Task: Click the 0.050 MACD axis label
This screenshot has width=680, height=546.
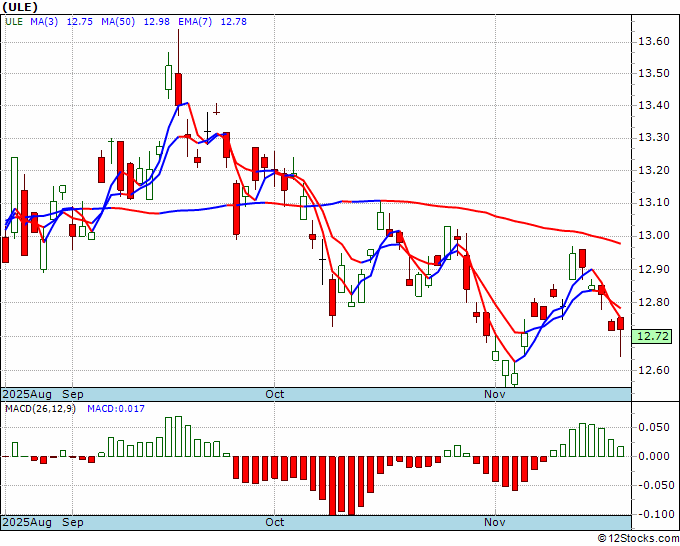Action: point(654,427)
